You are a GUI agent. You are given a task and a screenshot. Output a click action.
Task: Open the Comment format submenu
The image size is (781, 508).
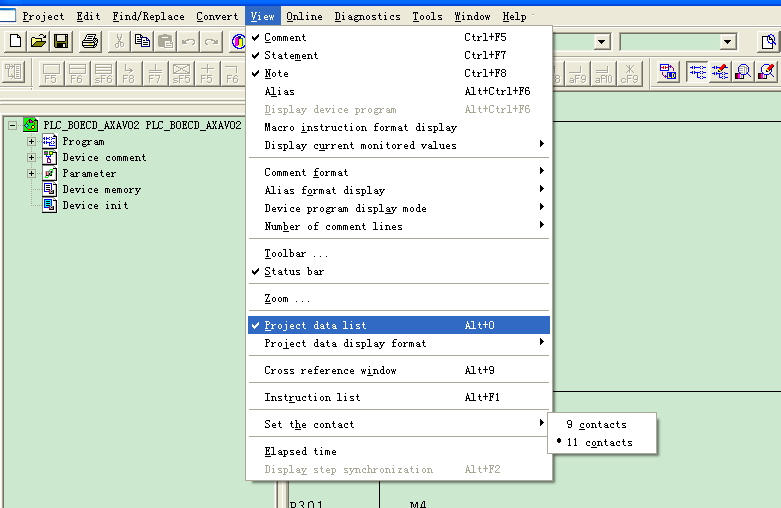click(305, 173)
